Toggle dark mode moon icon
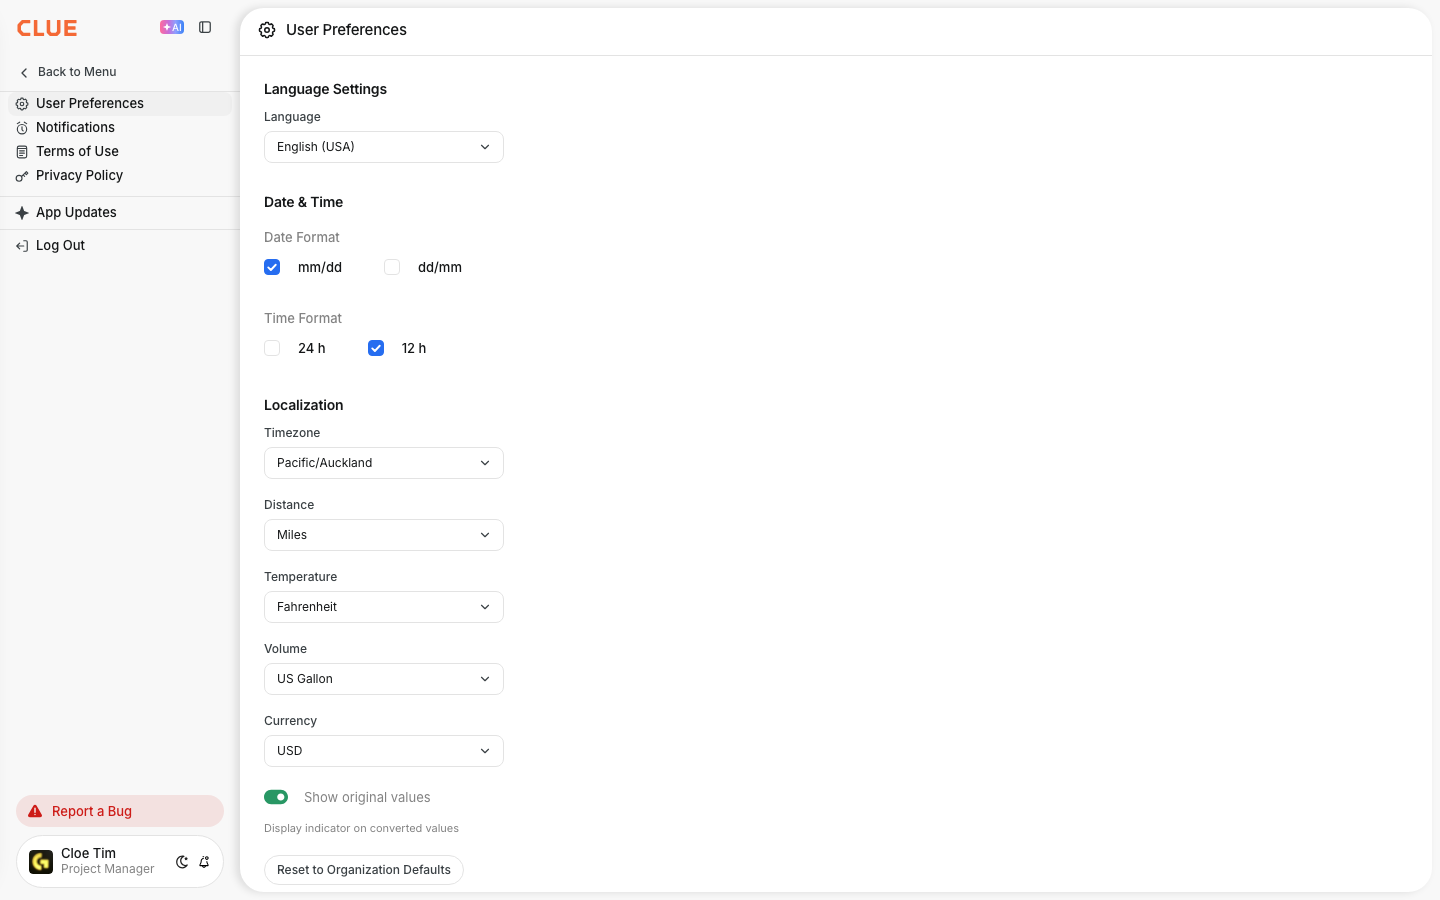 (182, 862)
